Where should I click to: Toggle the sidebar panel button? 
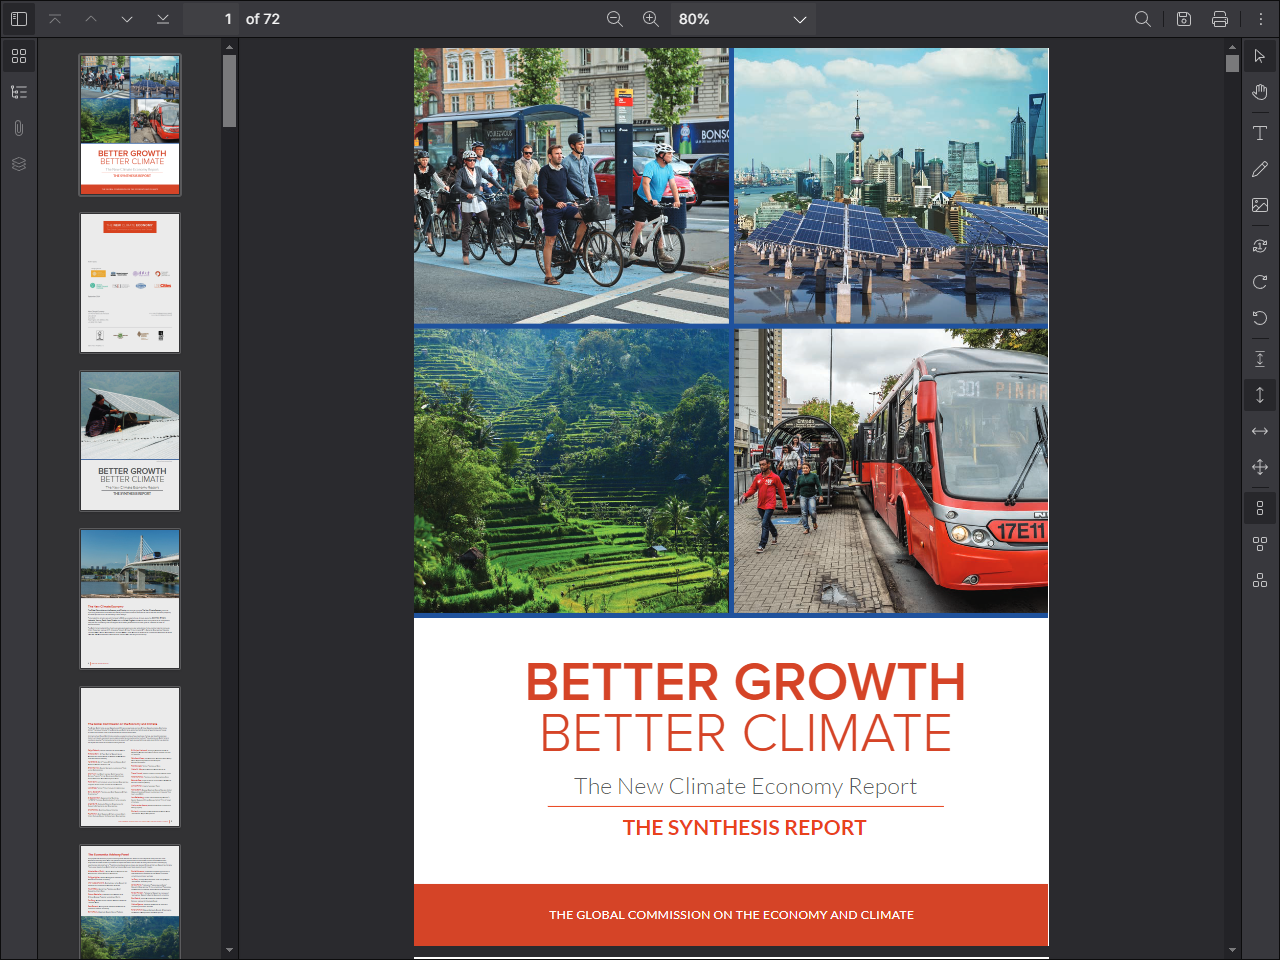[x=19, y=19]
